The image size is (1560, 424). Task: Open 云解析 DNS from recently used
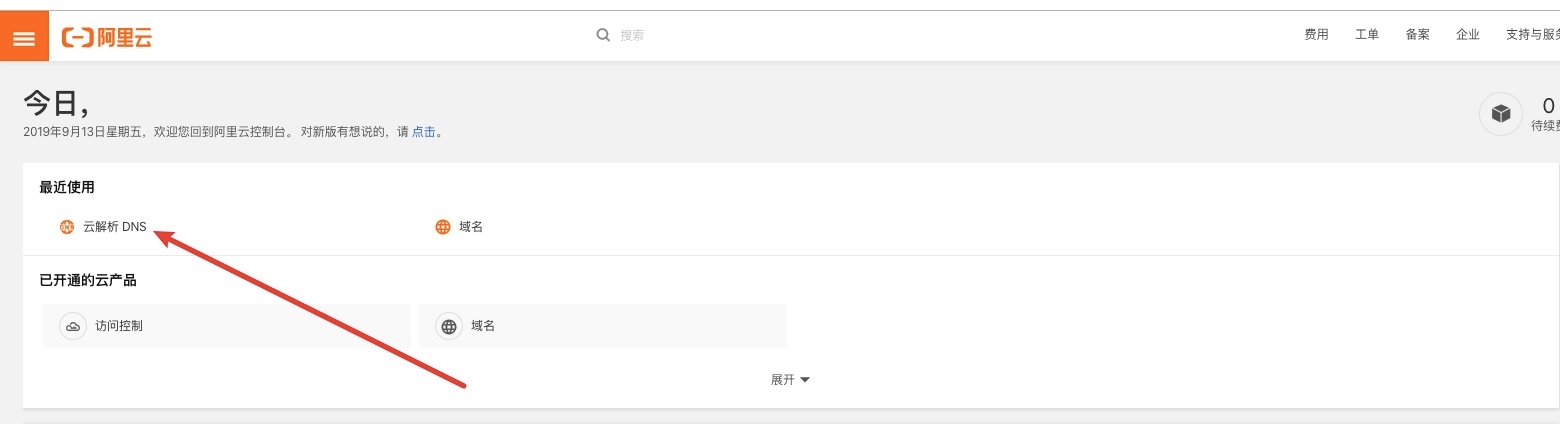115,227
